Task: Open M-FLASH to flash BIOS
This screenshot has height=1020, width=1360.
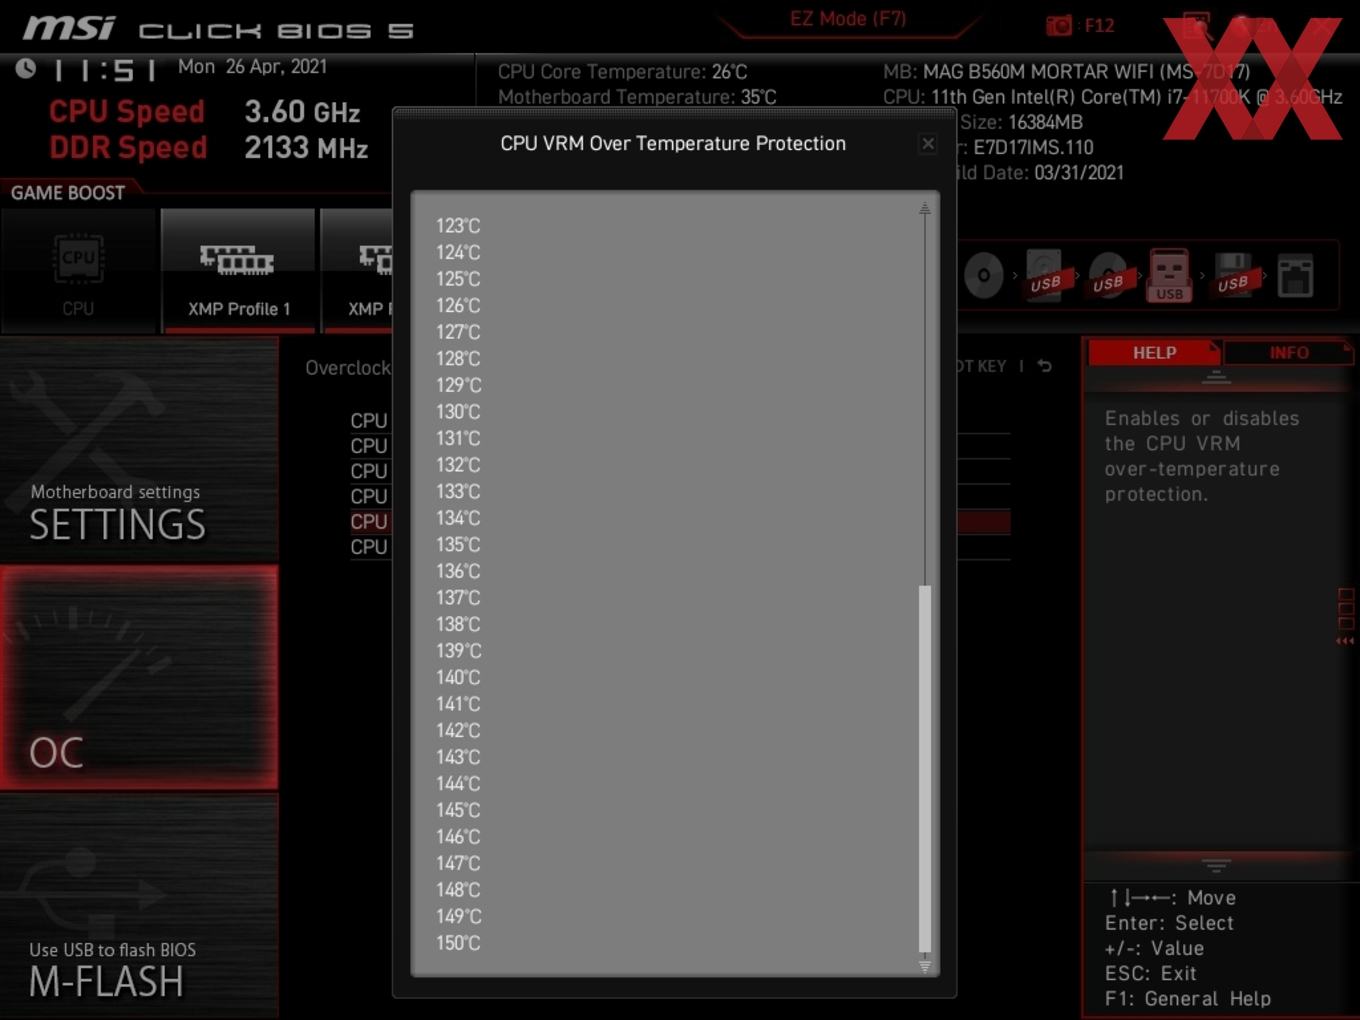Action: click(139, 906)
